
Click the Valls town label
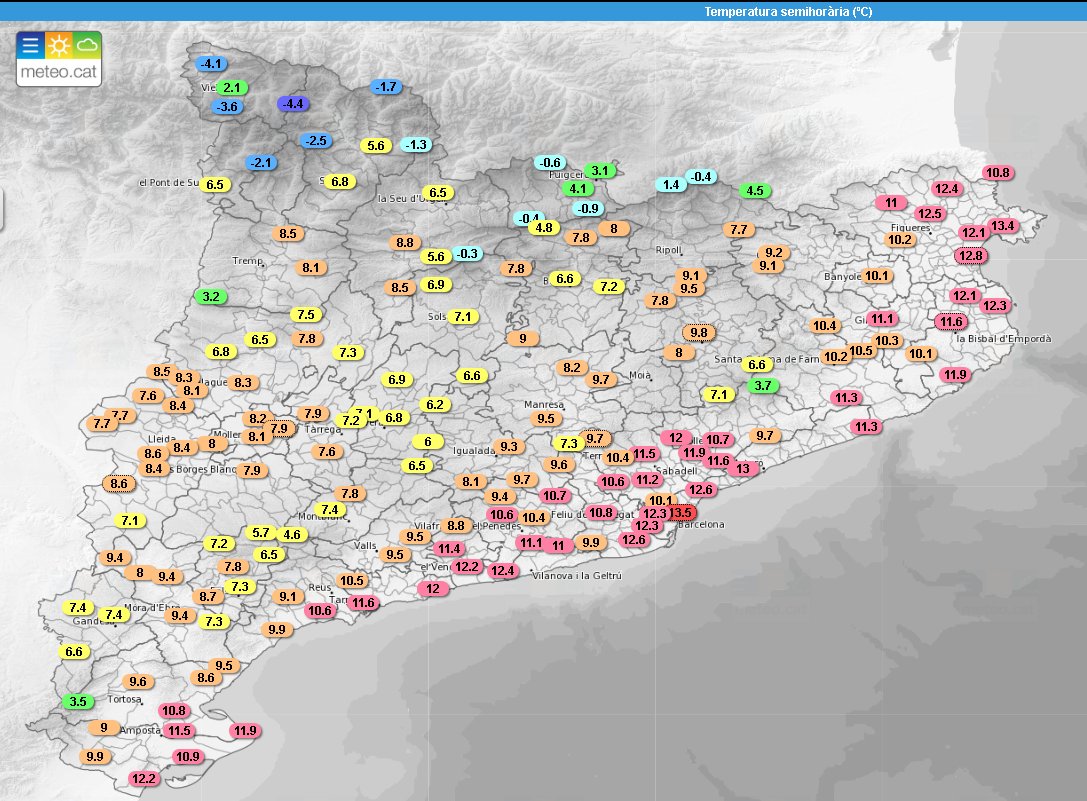click(365, 546)
